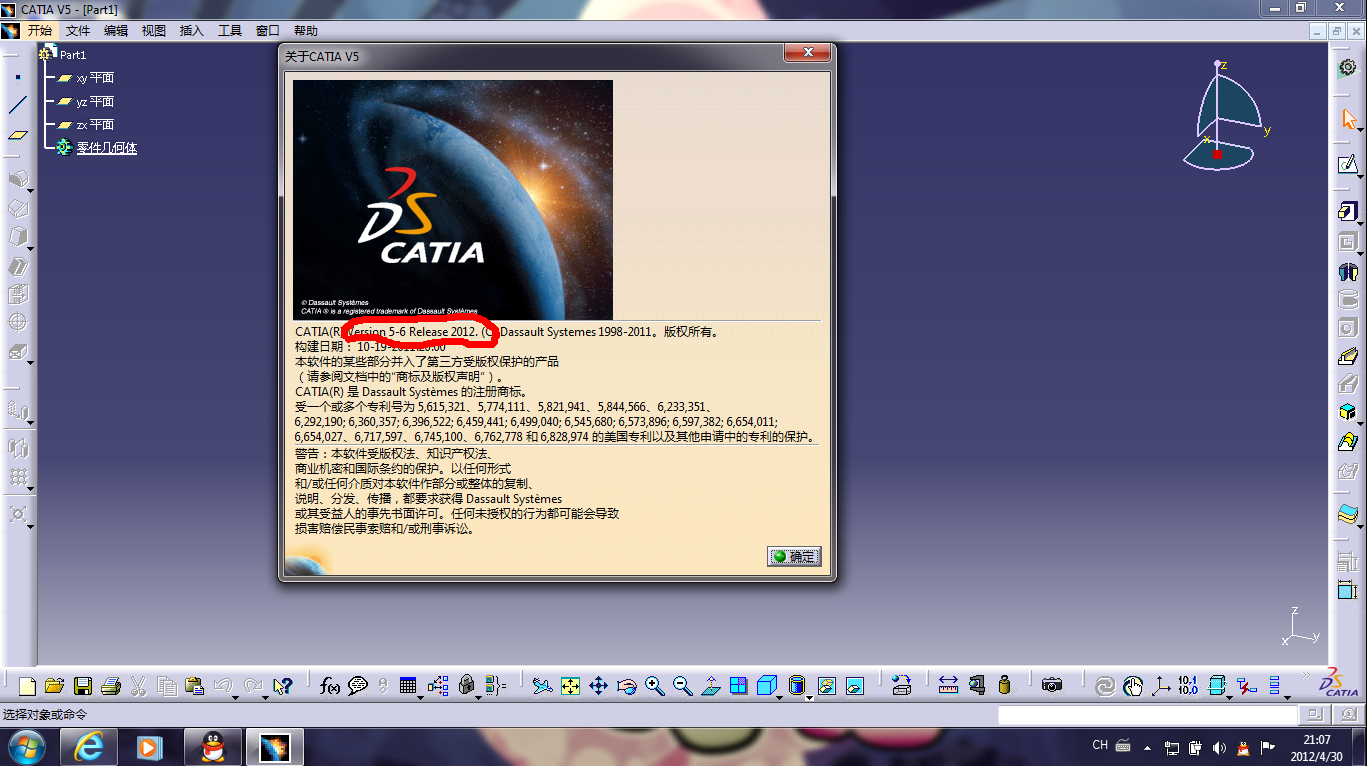Click the Capture camera icon
This screenshot has width=1367, height=766.
(x=1051, y=686)
